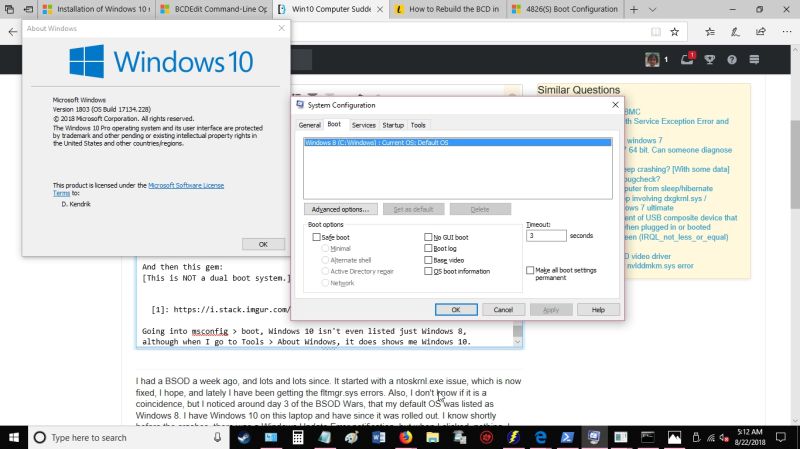The width and height of the screenshot is (800, 449).
Task: Open a new Edge tab with plus button
Action: [634, 9]
